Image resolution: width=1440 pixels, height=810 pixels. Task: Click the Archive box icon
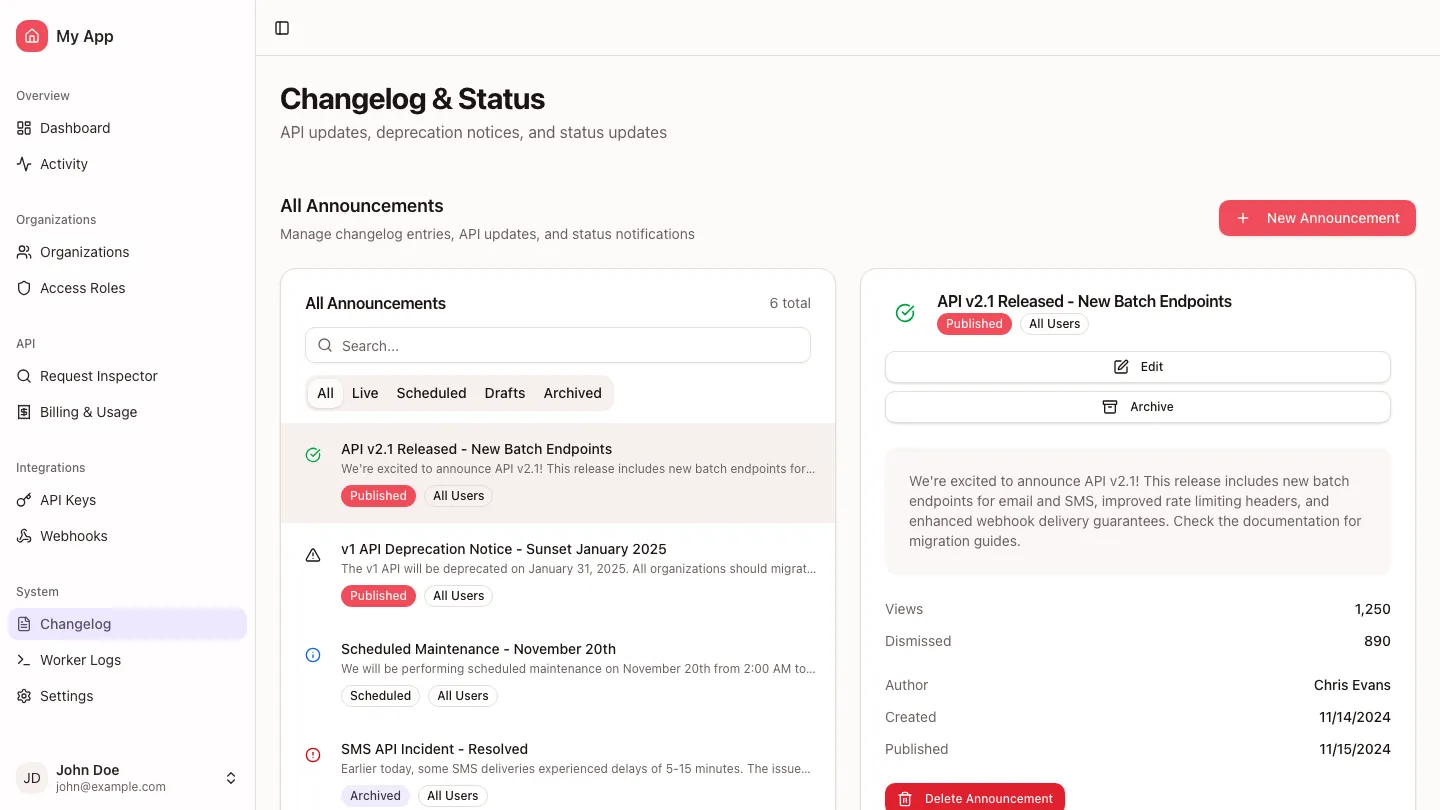[1109, 407]
